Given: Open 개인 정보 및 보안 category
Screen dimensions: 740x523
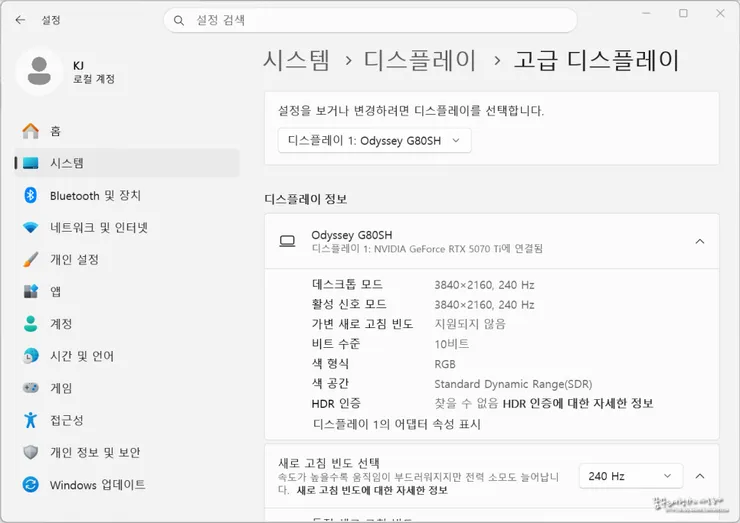Looking at the screenshot, I should pos(126,452).
